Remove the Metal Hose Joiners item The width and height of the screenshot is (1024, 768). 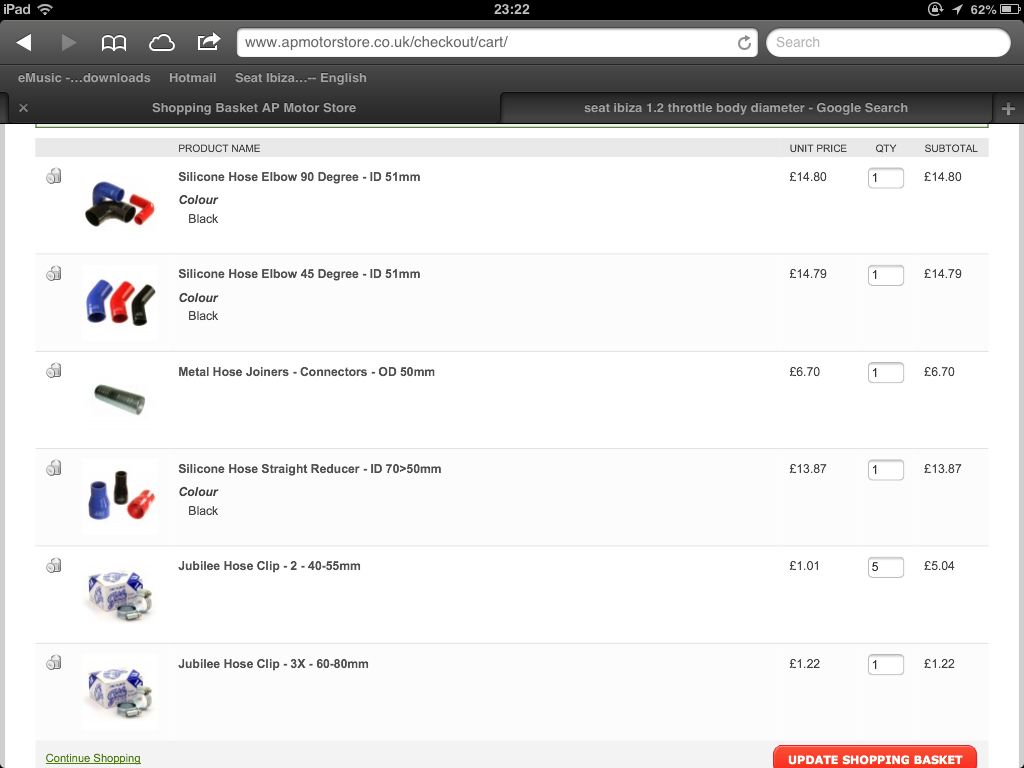click(54, 371)
